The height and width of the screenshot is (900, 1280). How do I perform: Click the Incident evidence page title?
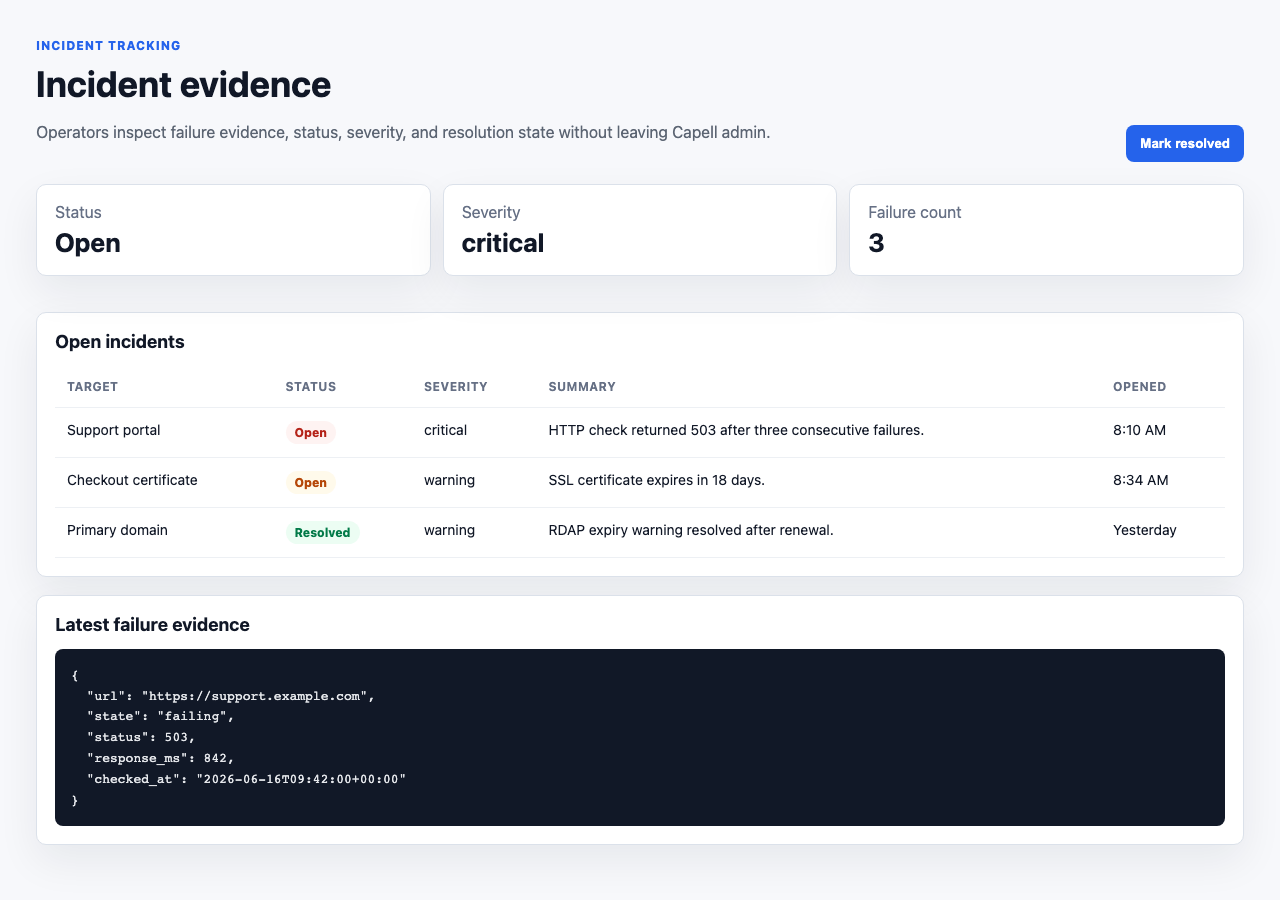pos(183,85)
